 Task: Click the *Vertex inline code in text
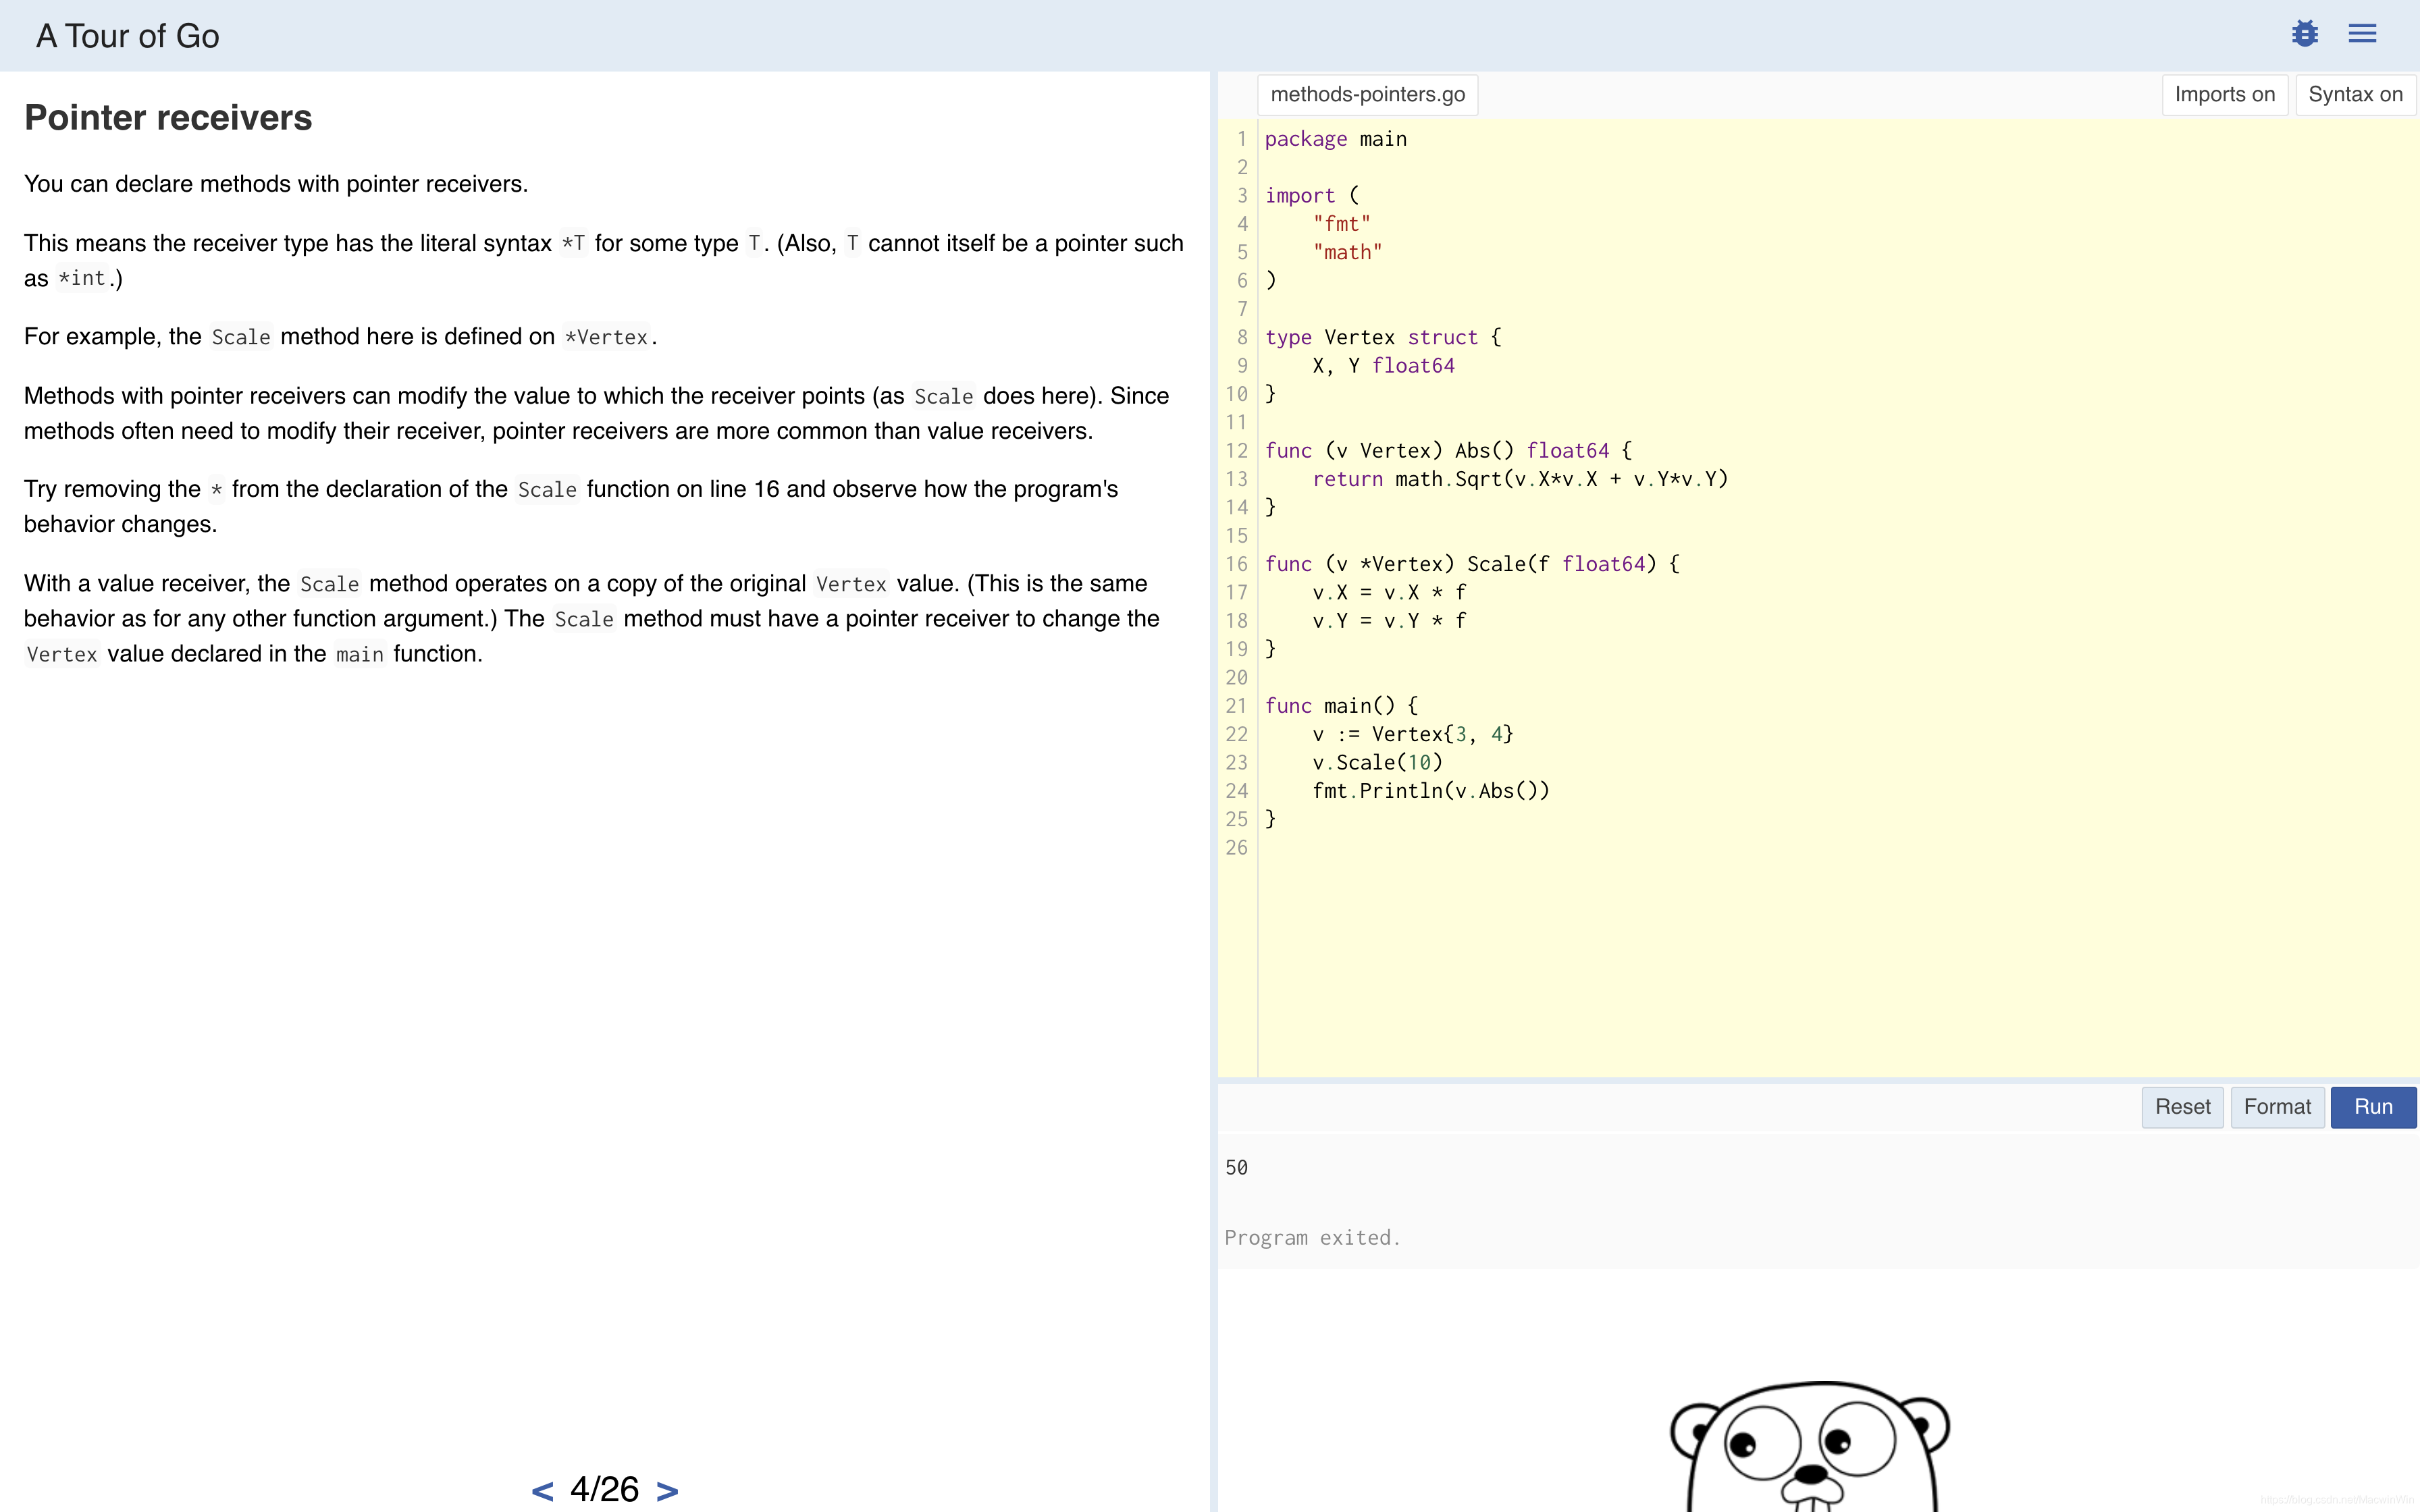[606, 338]
